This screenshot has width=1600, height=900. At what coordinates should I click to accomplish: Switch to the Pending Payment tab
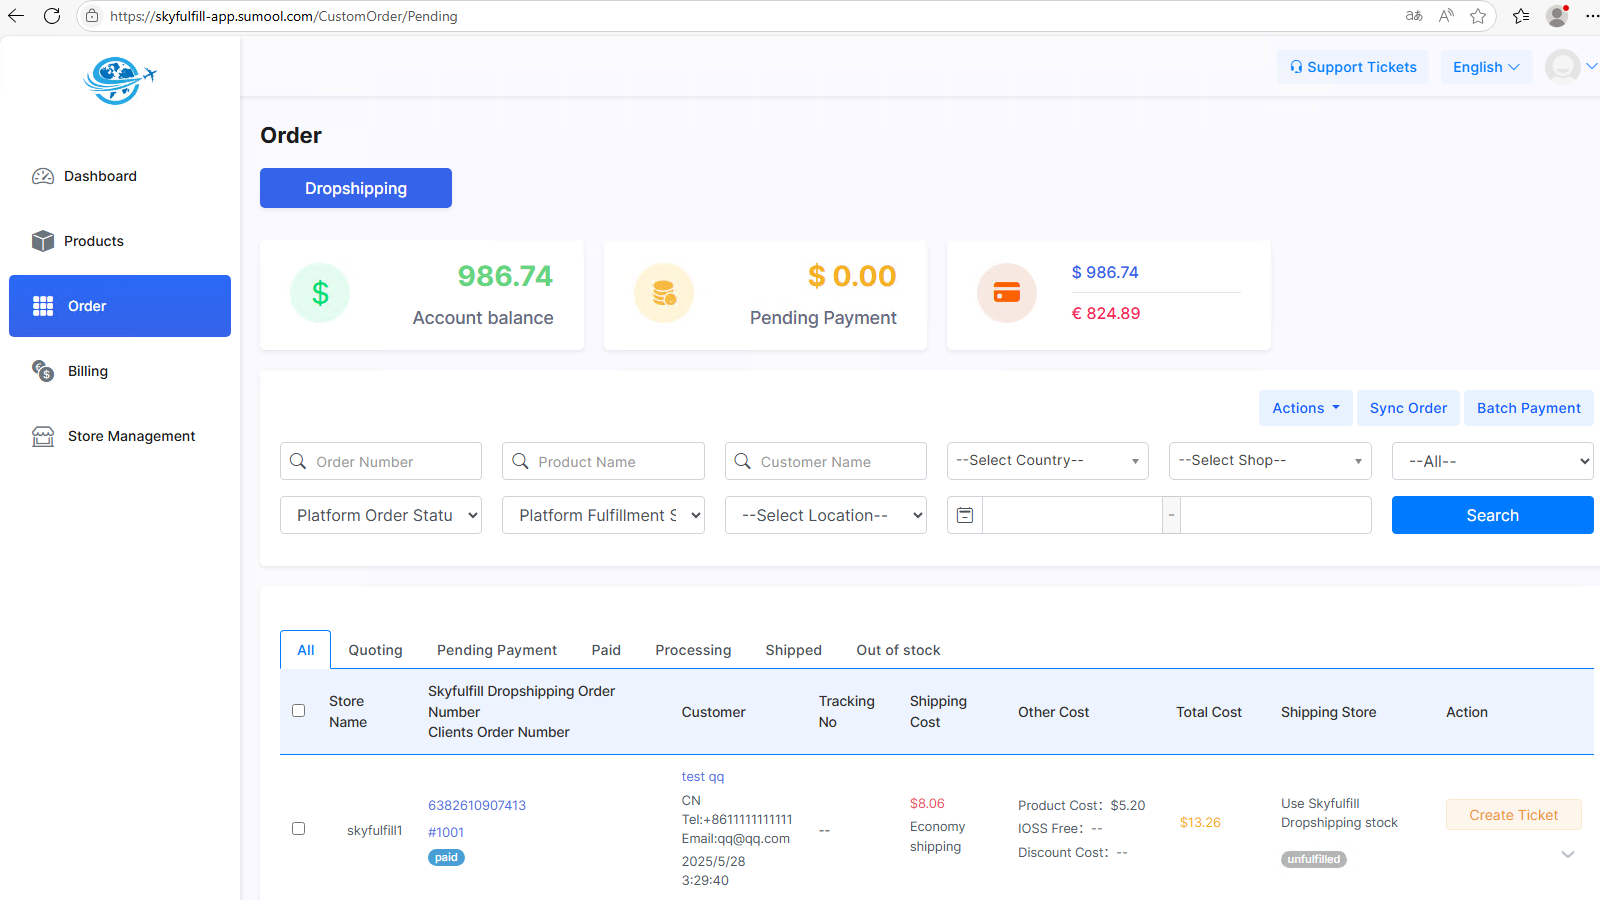497,650
